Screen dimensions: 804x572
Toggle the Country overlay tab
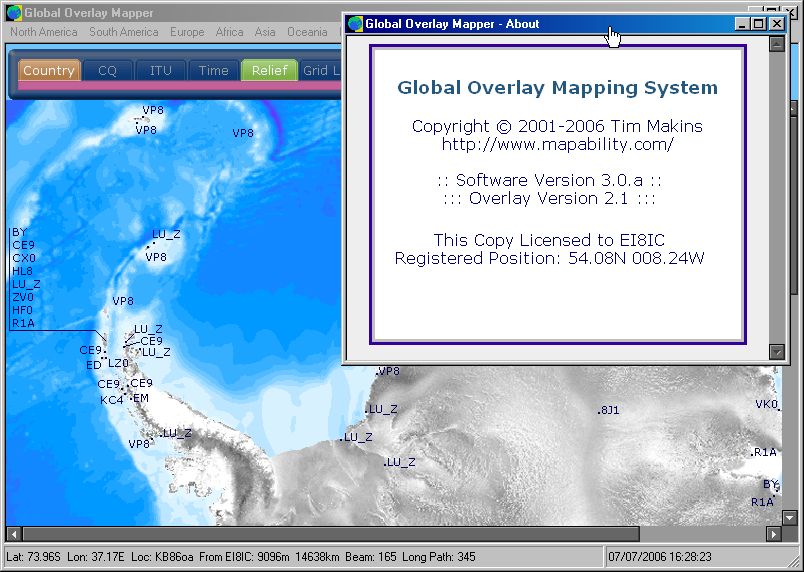pos(49,71)
